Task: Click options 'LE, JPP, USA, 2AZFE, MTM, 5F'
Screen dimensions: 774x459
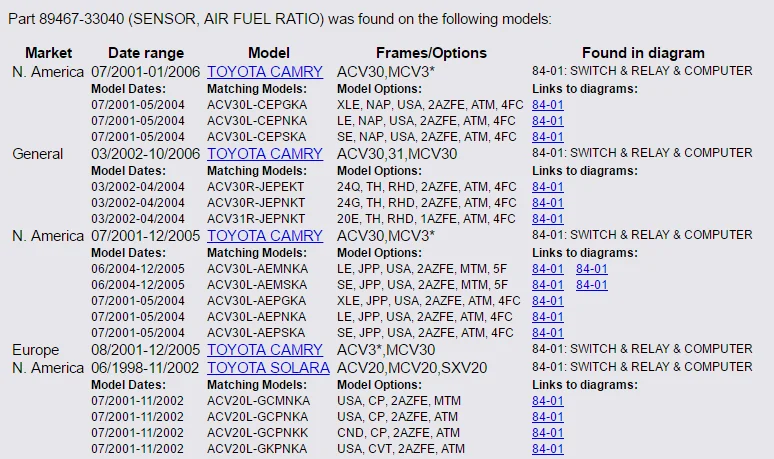Action: [x=422, y=269]
